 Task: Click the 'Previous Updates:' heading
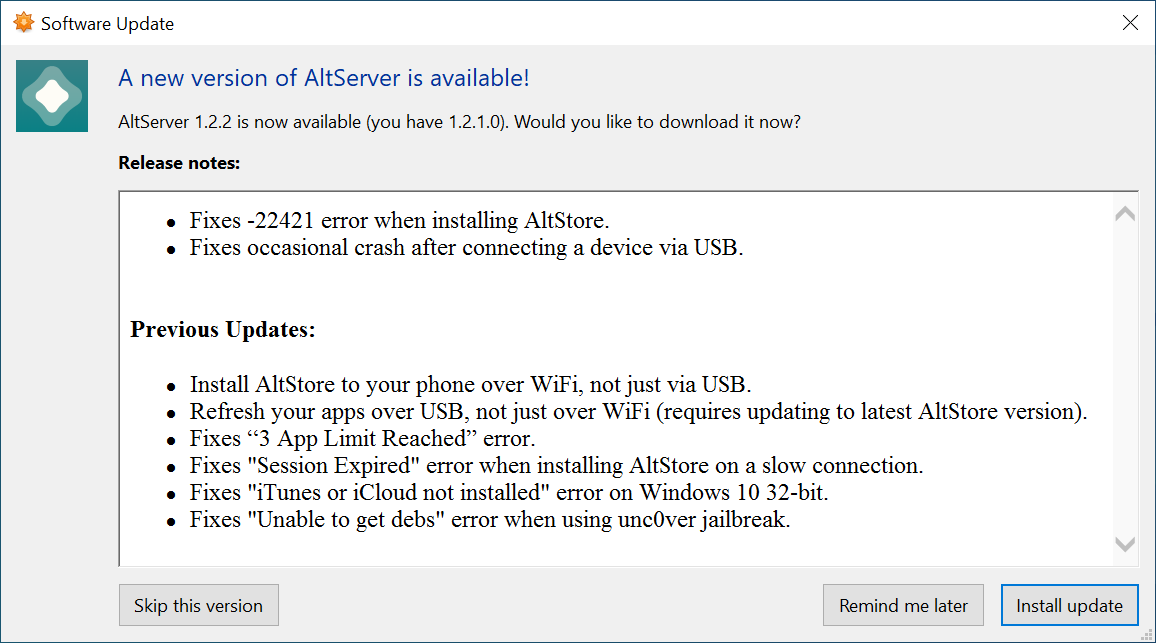(x=223, y=330)
